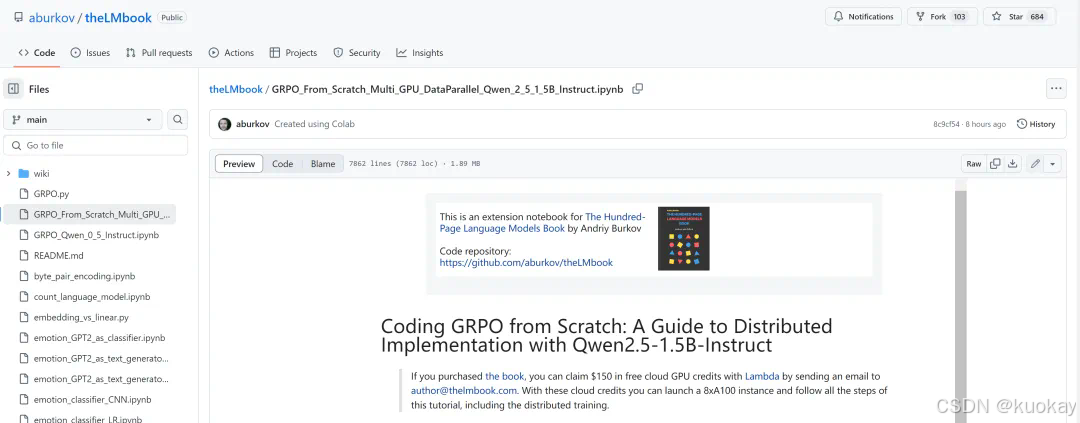Switch to the Blame view toggle

(x=322, y=164)
